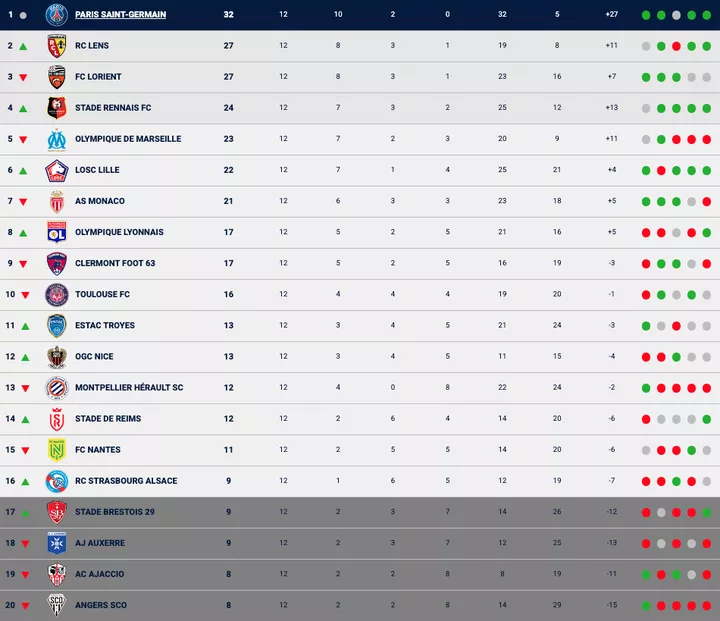Click the Olympique de Marseille crest

tap(56, 139)
